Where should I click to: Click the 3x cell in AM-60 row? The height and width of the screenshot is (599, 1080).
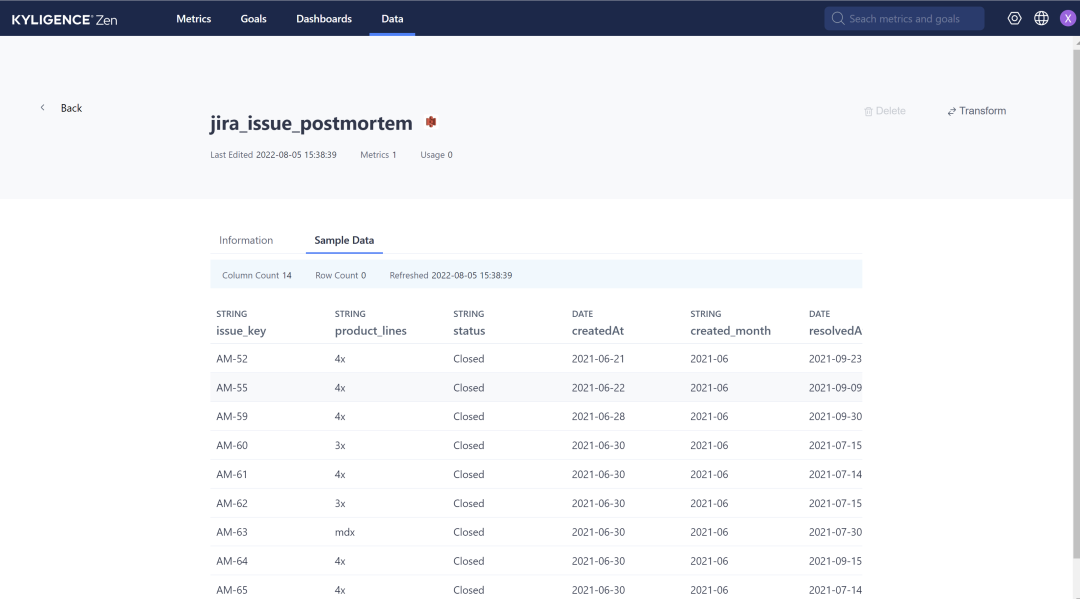click(x=340, y=445)
